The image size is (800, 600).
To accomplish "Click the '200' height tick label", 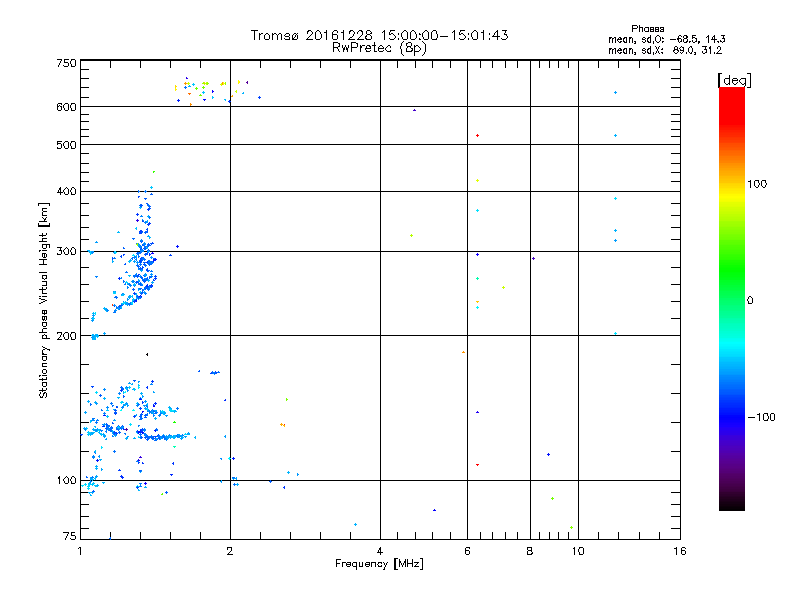I will 66,336.
